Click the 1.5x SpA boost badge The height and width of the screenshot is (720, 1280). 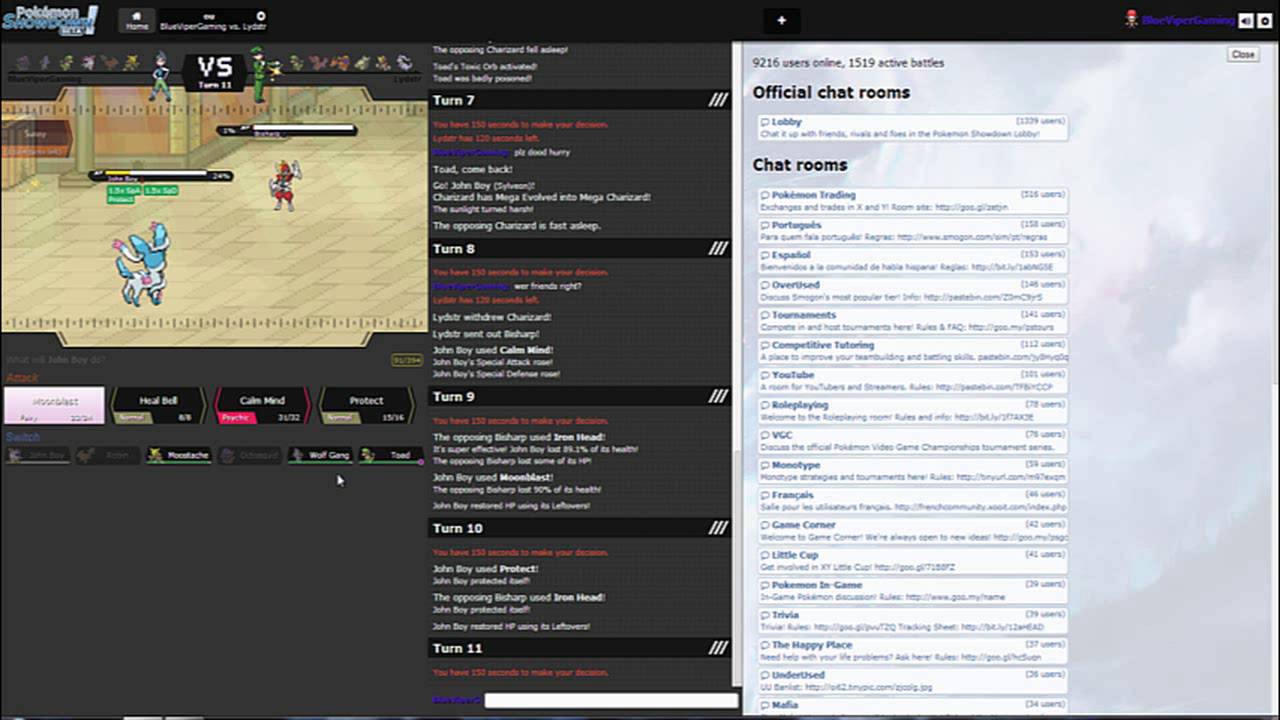tap(123, 190)
